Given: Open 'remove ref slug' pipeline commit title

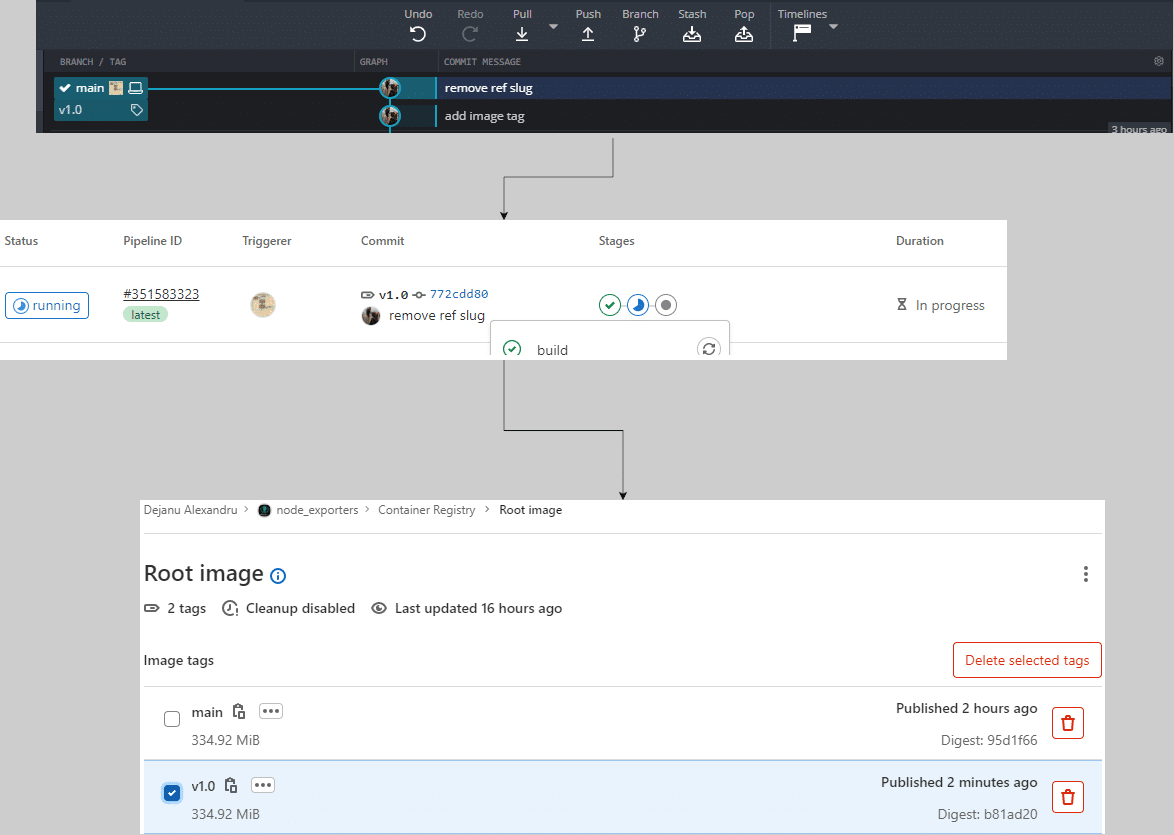Looking at the screenshot, I should 437,315.
